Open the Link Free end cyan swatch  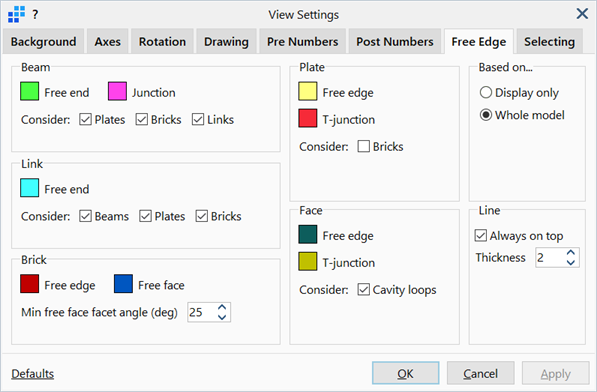coord(29,188)
